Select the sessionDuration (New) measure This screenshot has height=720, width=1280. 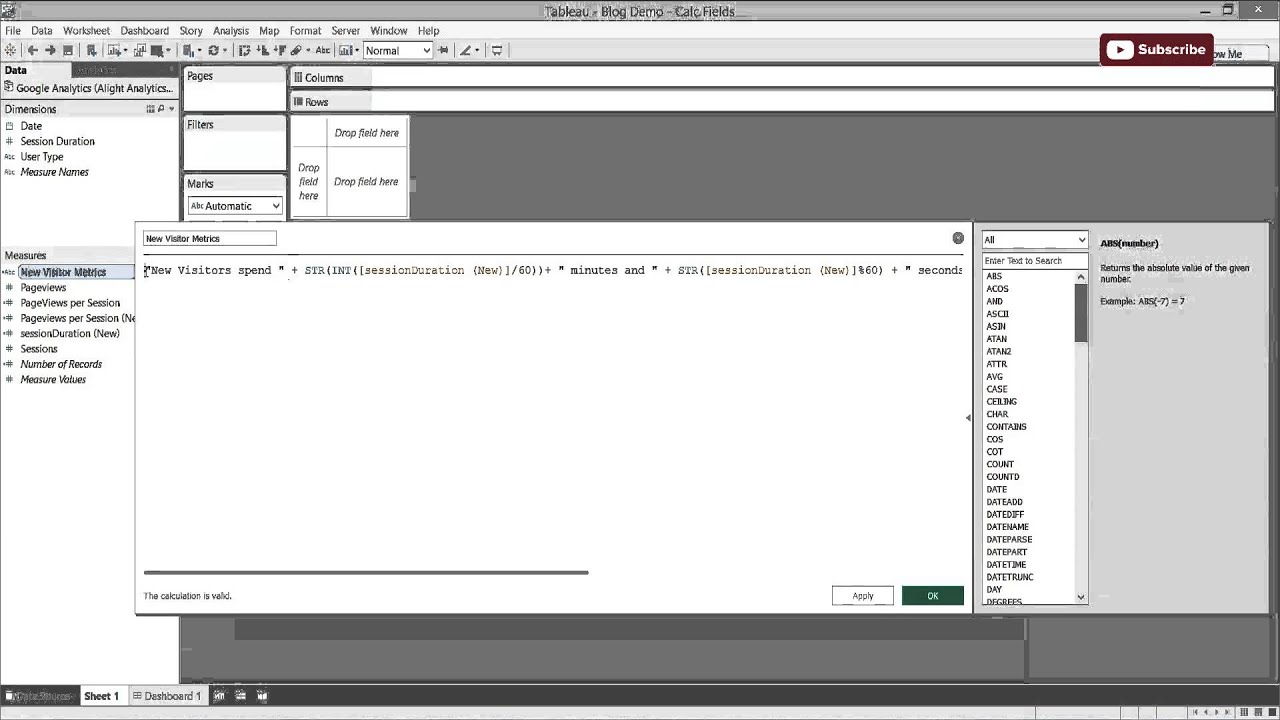click(70, 333)
